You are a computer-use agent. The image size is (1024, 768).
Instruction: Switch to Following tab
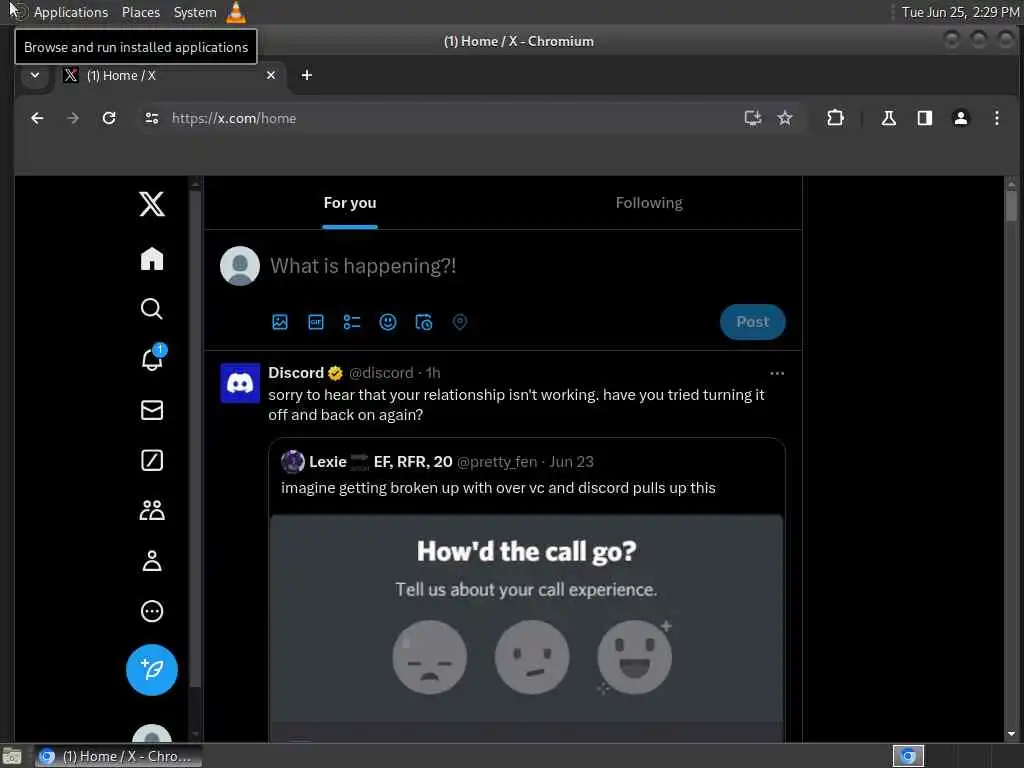pos(649,203)
